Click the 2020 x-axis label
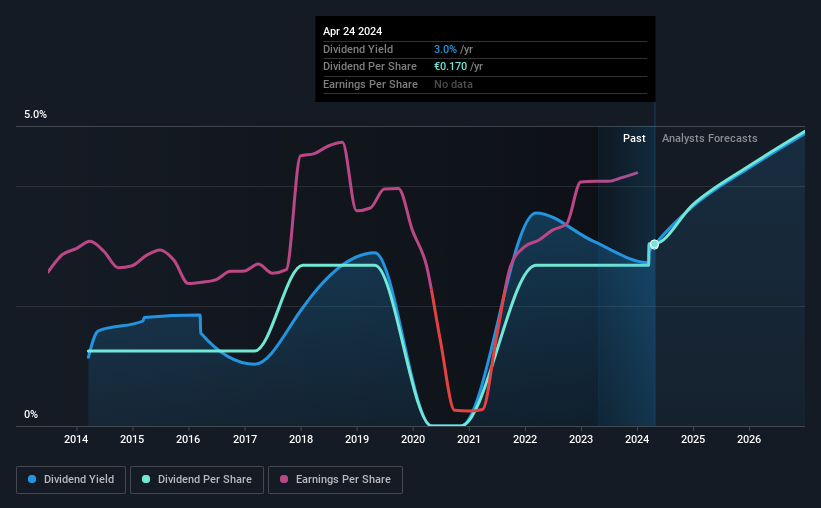This screenshot has height=508, width=821. 413,439
